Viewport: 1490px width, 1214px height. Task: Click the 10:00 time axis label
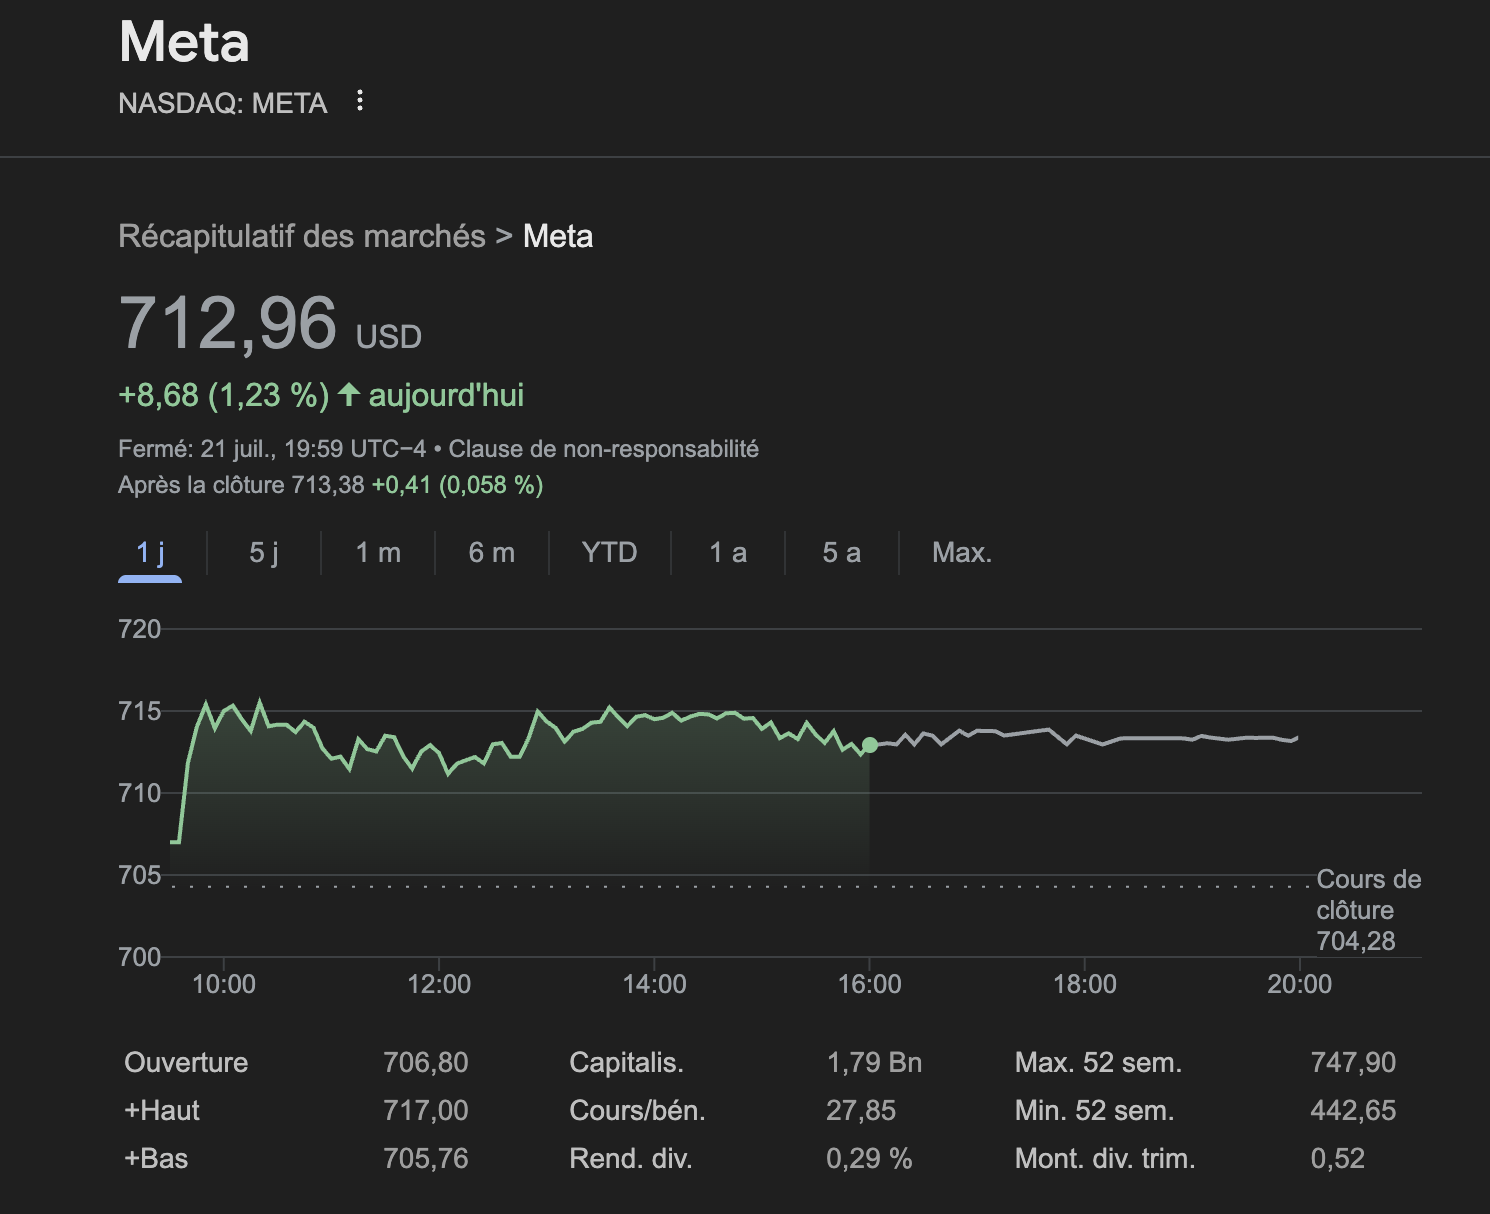click(224, 984)
